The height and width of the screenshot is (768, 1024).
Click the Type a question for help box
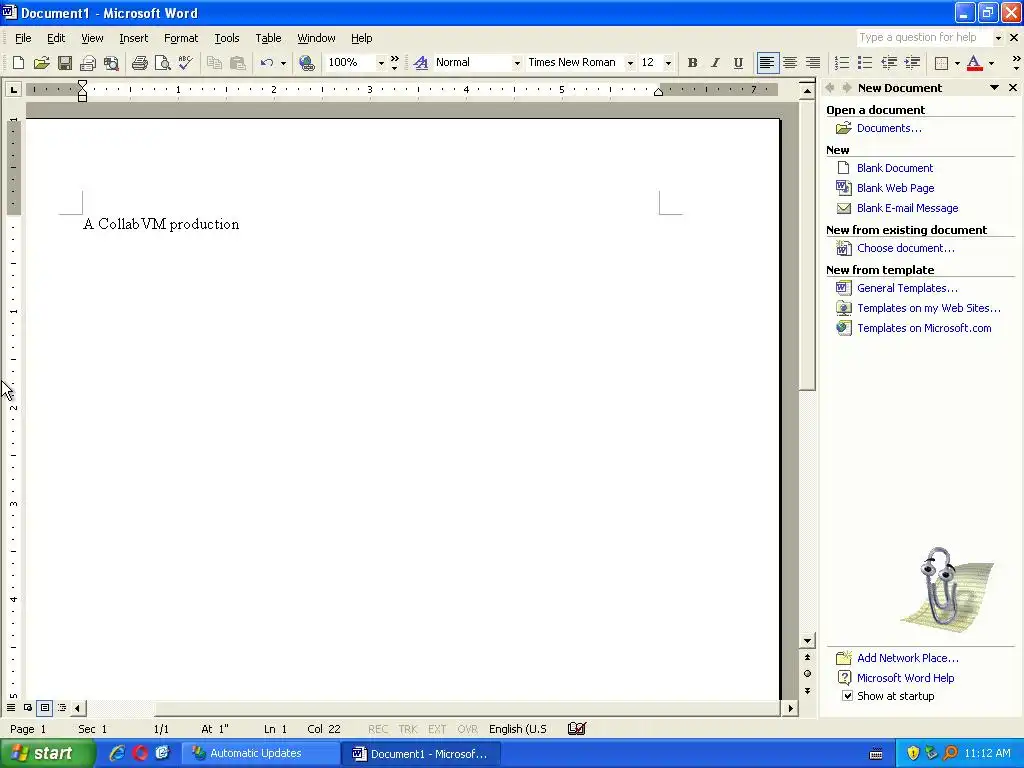[x=924, y=38]
